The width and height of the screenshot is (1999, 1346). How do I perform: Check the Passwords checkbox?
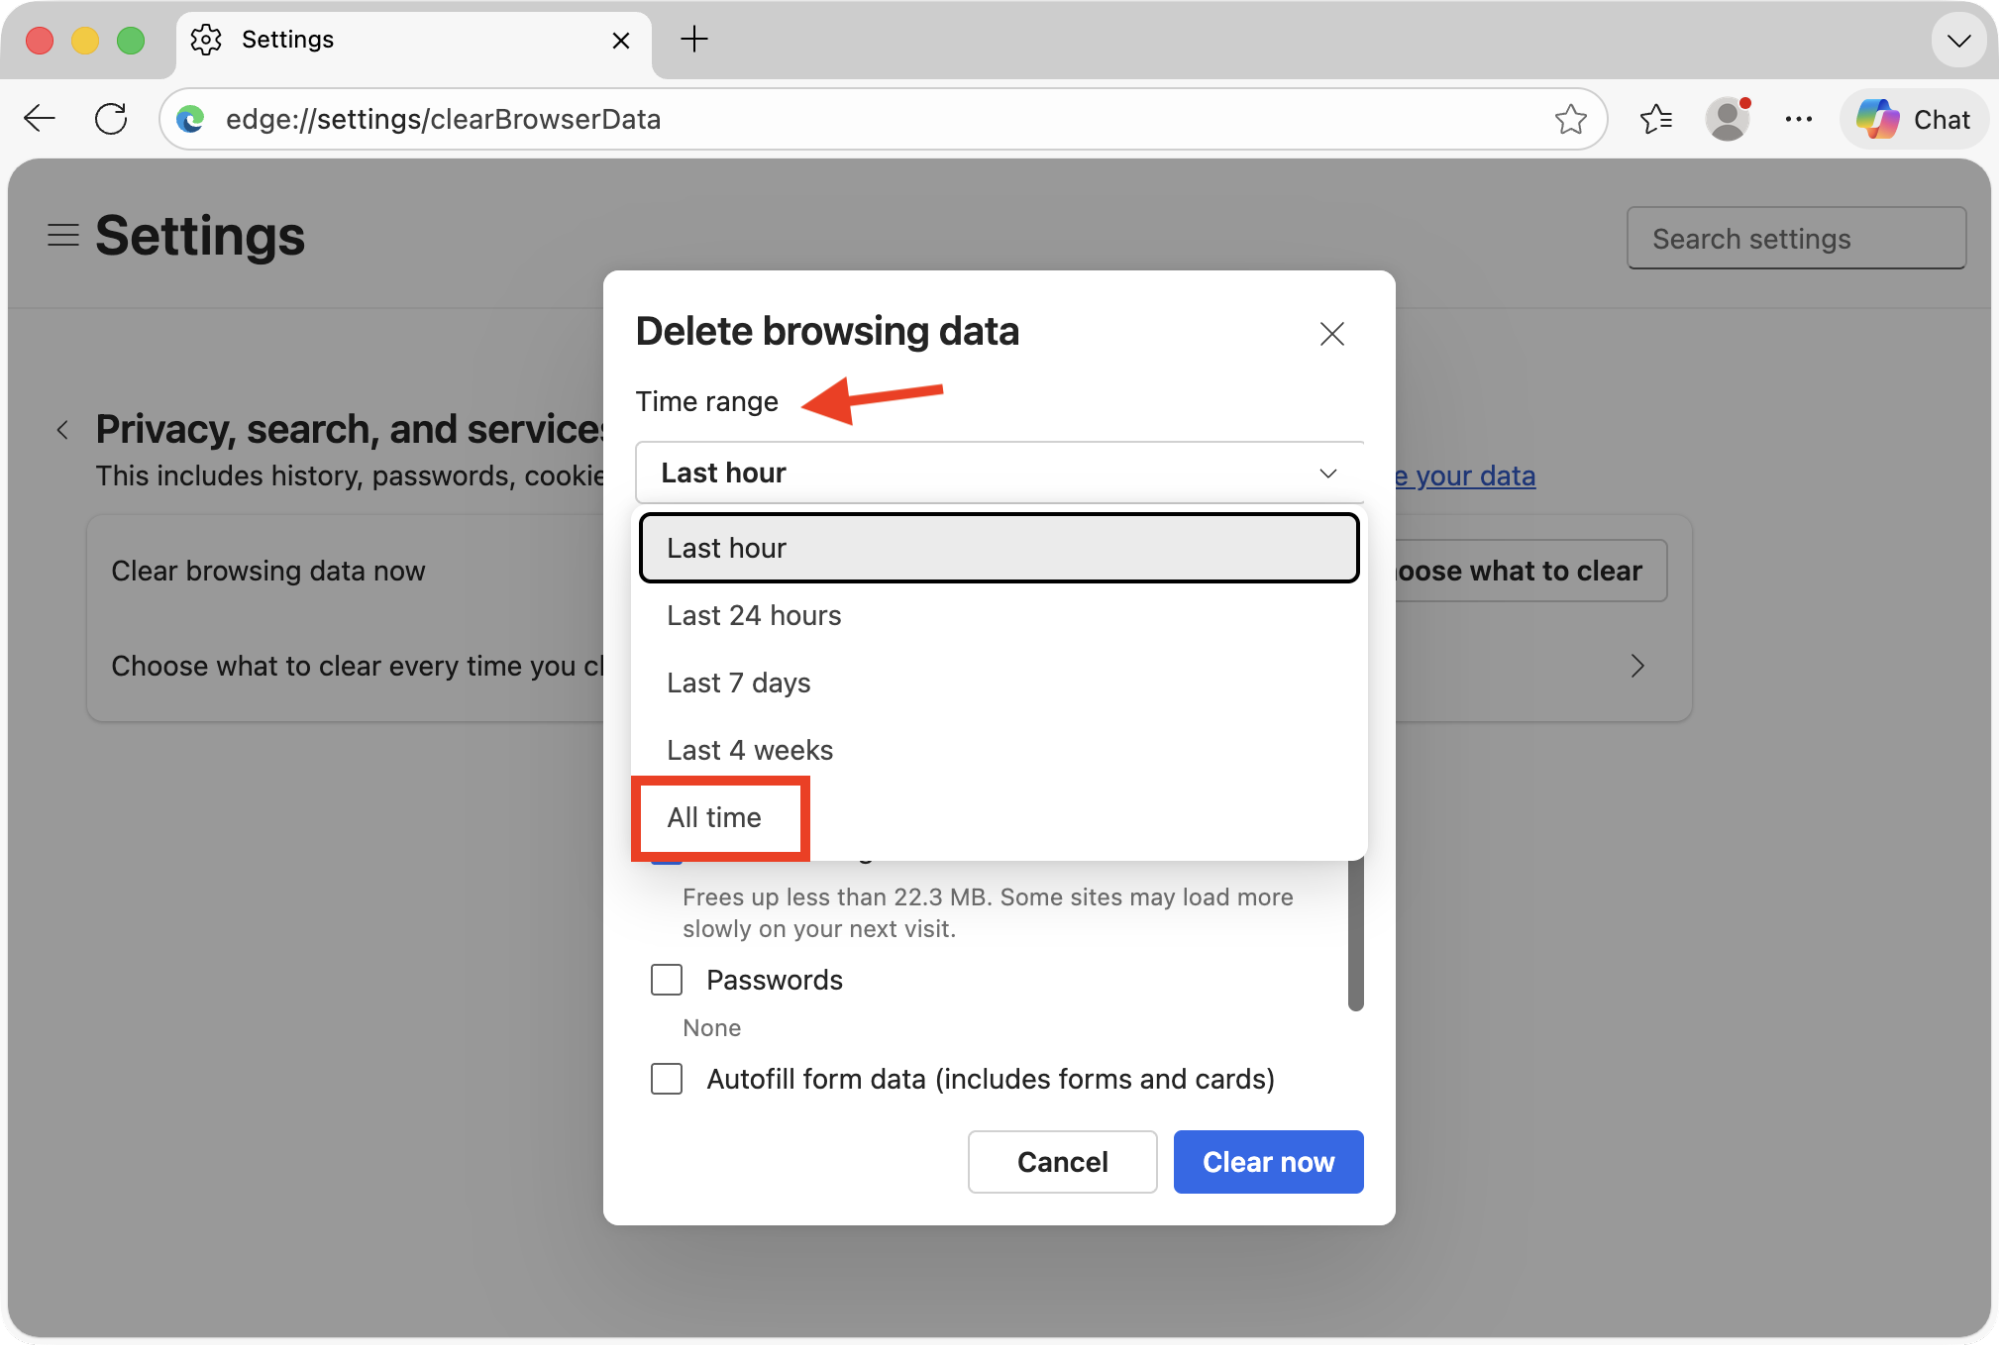[666, 980]
